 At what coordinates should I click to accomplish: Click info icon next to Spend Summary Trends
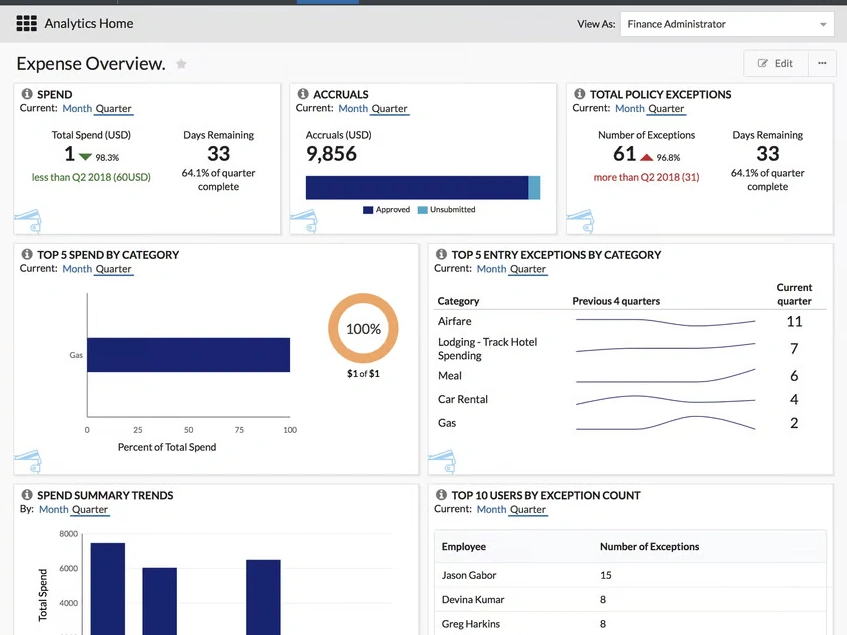(x=27, y=495)
